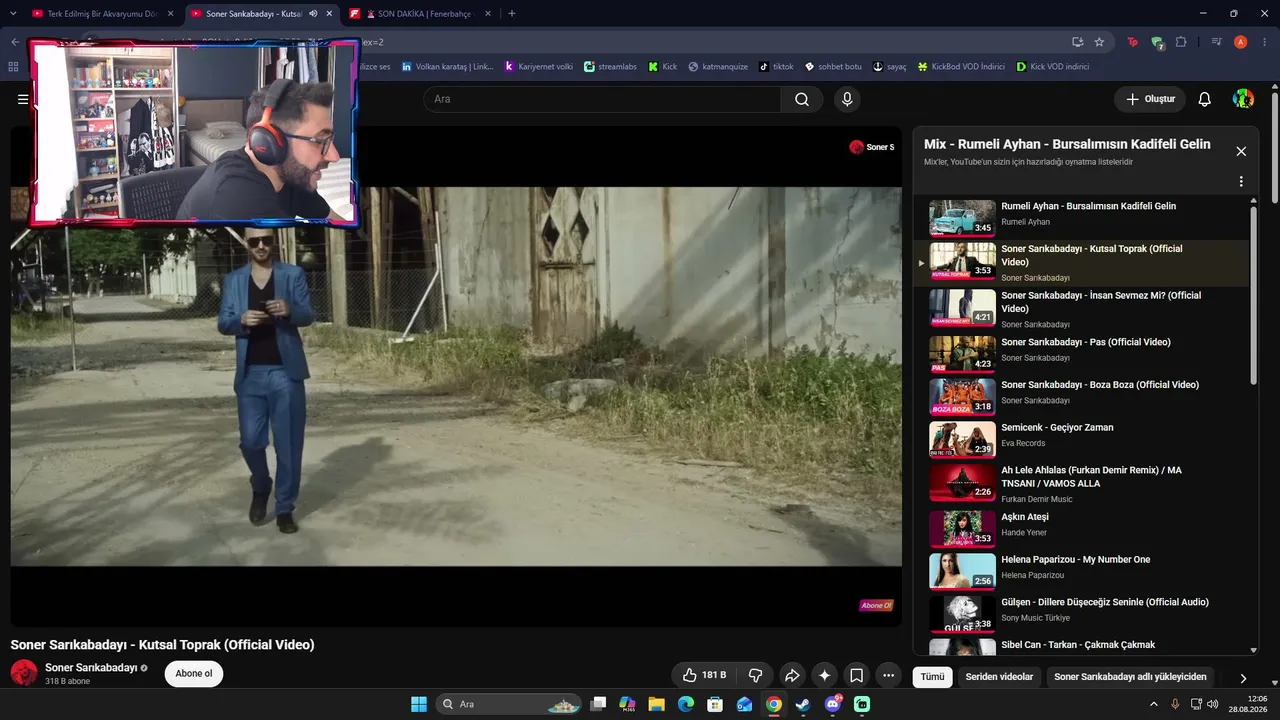
Task: Open a new browser tab
Action: tap(512, 14)
